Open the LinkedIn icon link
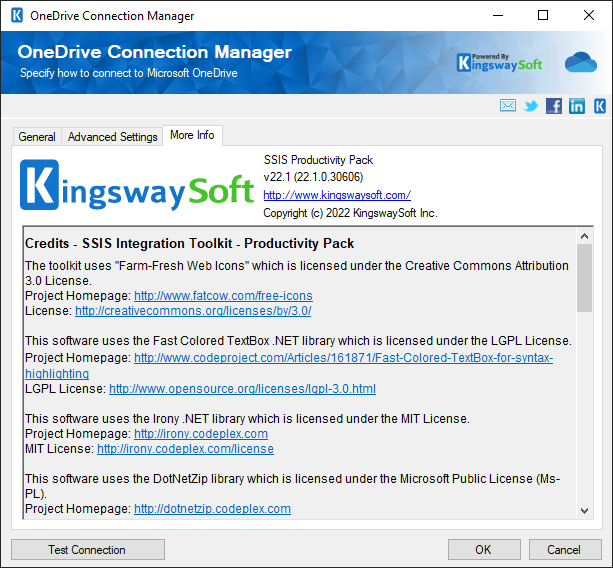Viewport: 613px width, 568px height. click(577, 106)
